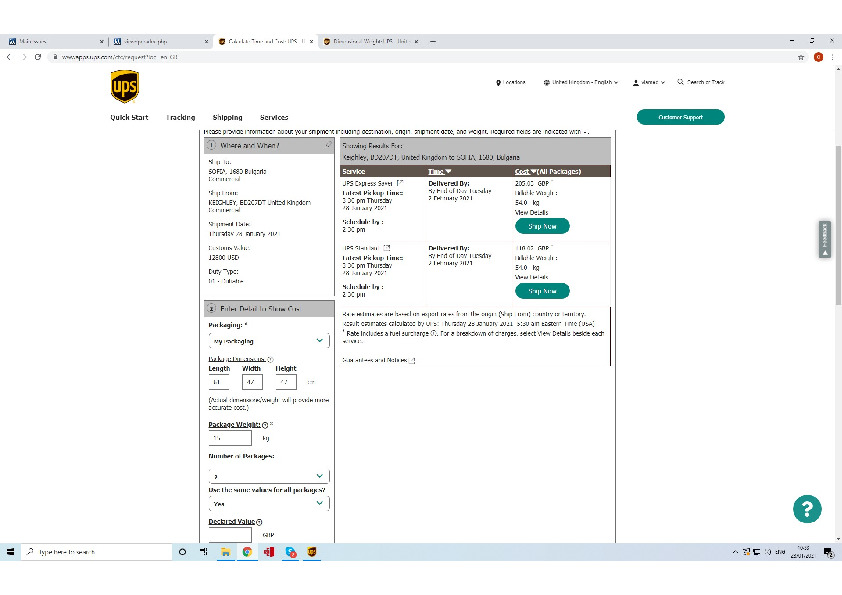Open the Number of Packages dropdown
This screenshot has width=842, height=595.
coord(267,476)
